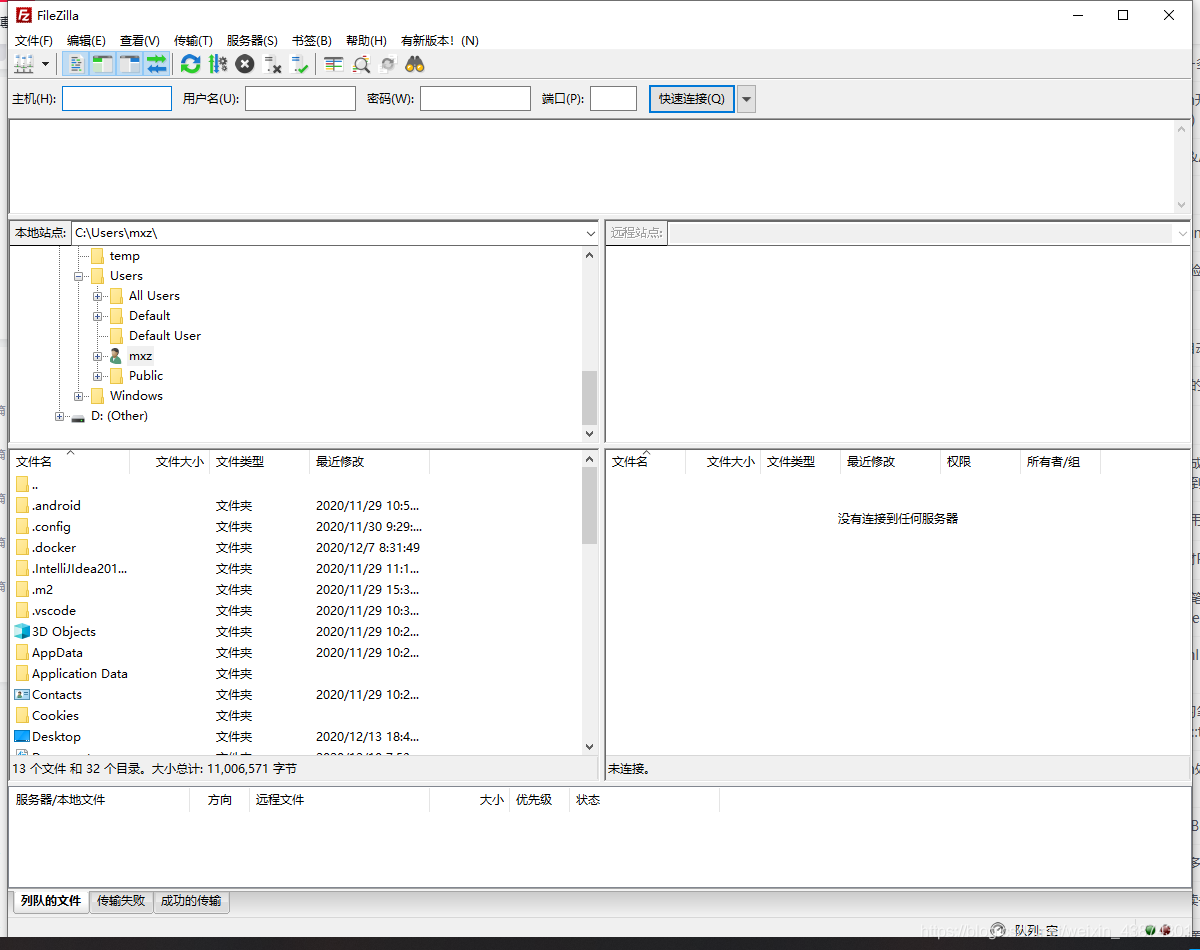
Task: Switch to the 传输失败 tab
Action: tap(121, 901)
